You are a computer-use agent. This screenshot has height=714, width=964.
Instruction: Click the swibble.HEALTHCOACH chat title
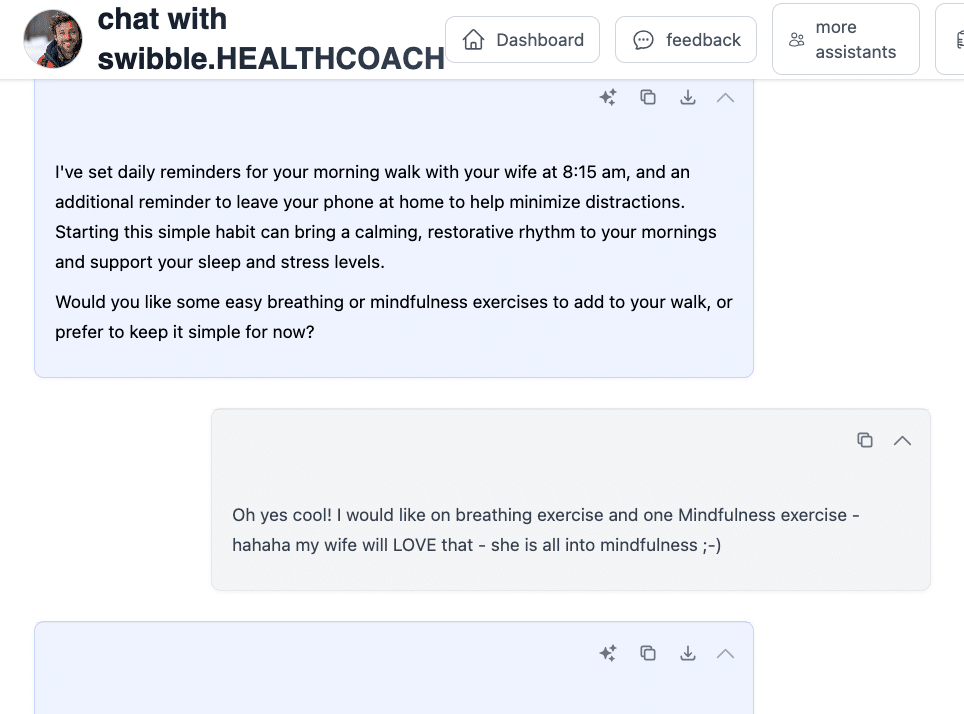tap(270, 39)
